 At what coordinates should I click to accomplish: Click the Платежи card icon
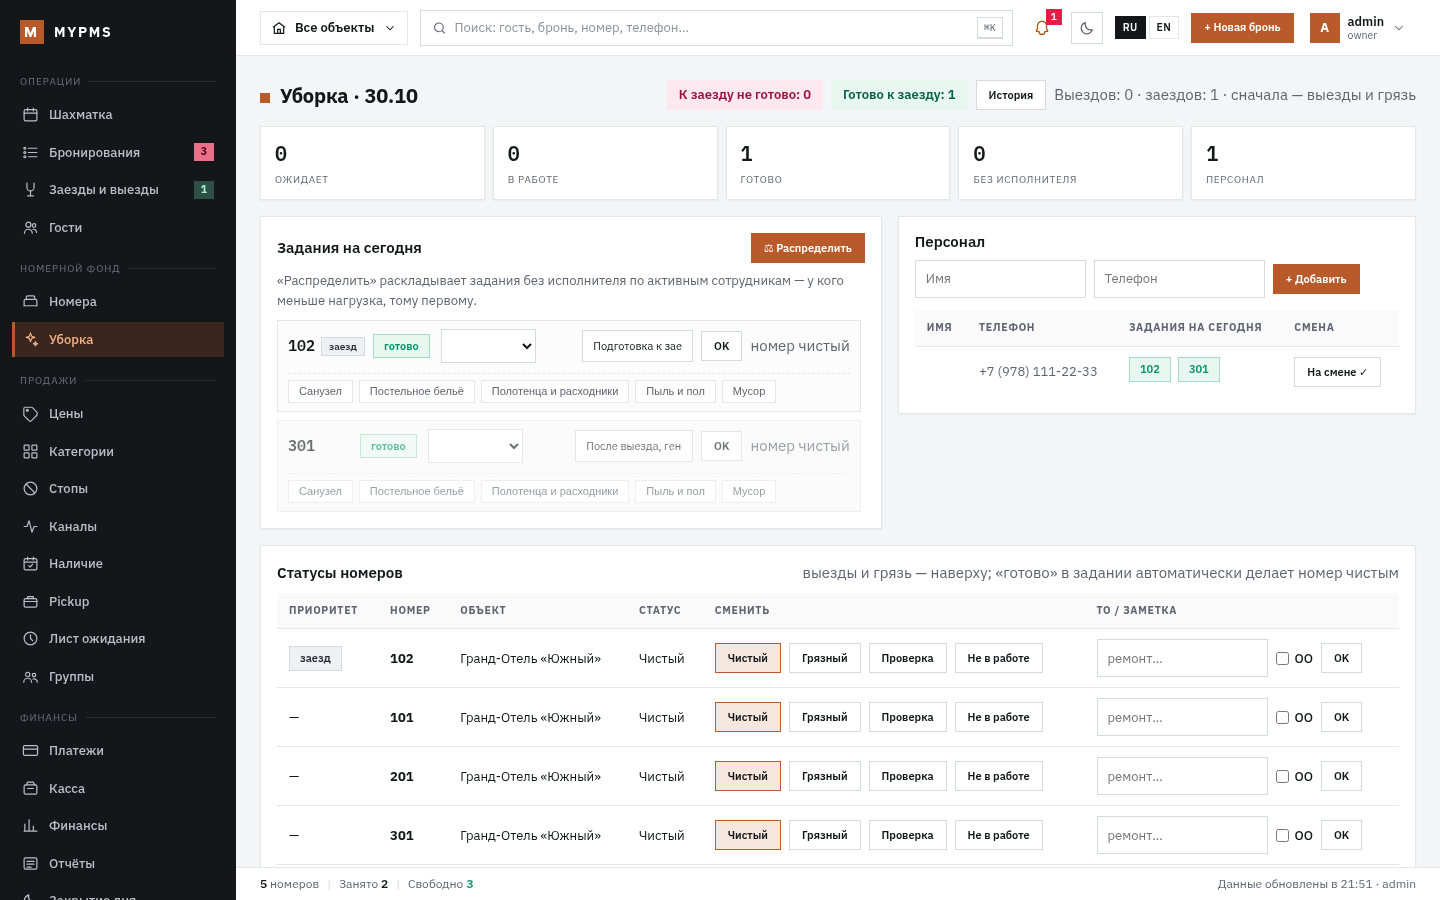30,751
